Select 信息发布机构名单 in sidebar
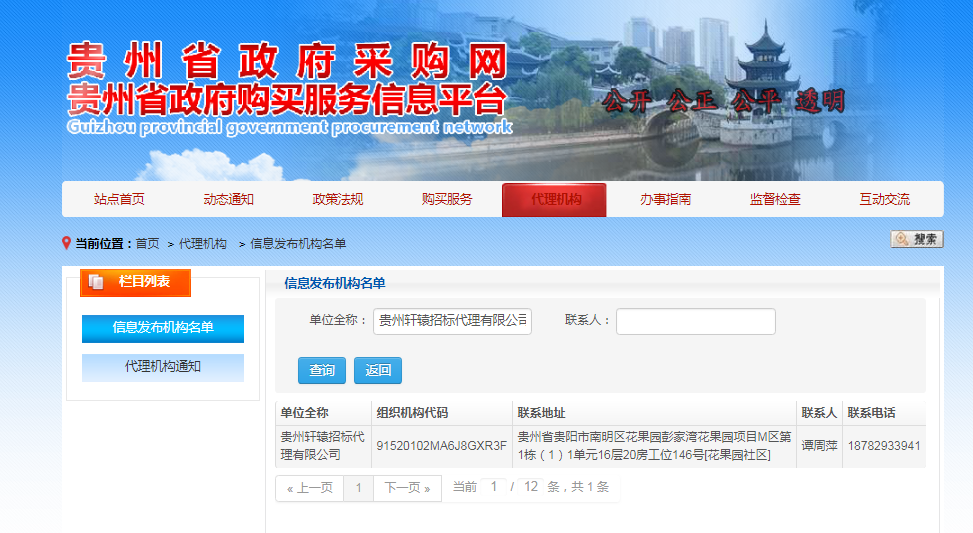Image resolution: width=973 pixels, height=533 pixels. pyautogui.click(x=163, y=328)
